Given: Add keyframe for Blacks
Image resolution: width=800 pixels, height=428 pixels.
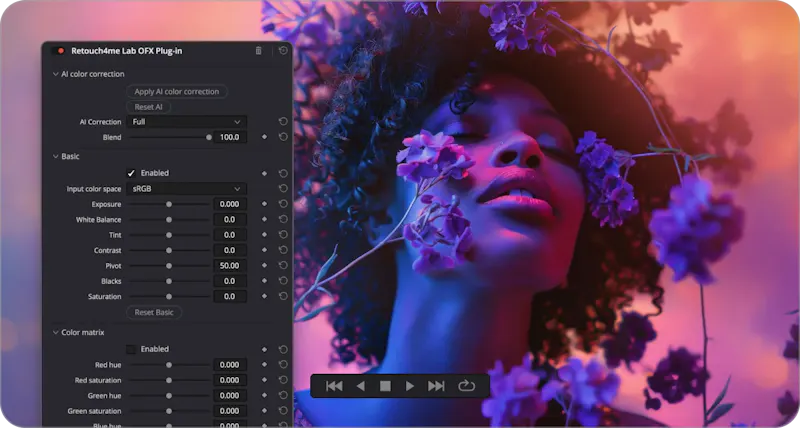Looking at the screenshot, I should (264, 281).
